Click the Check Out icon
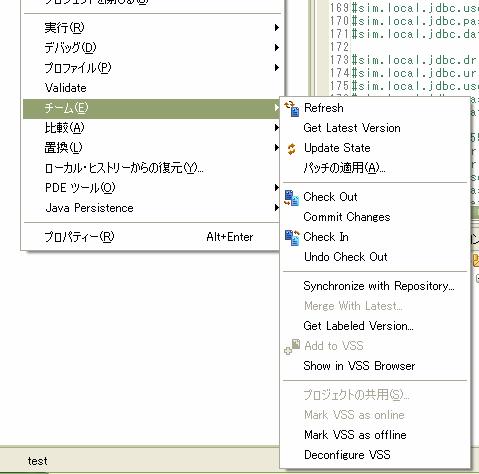The width and height of the screenshot is (479, 474). tap(292, 197)
